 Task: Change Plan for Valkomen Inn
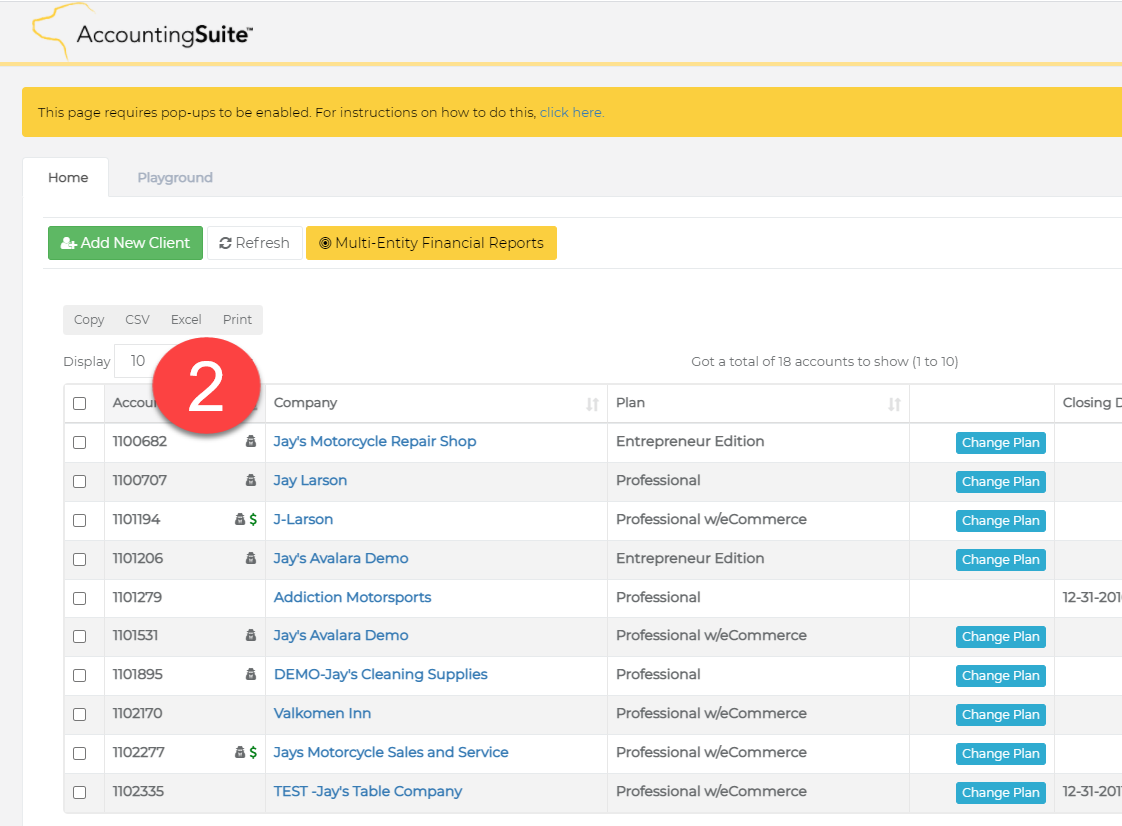(x=1000, y=714)
